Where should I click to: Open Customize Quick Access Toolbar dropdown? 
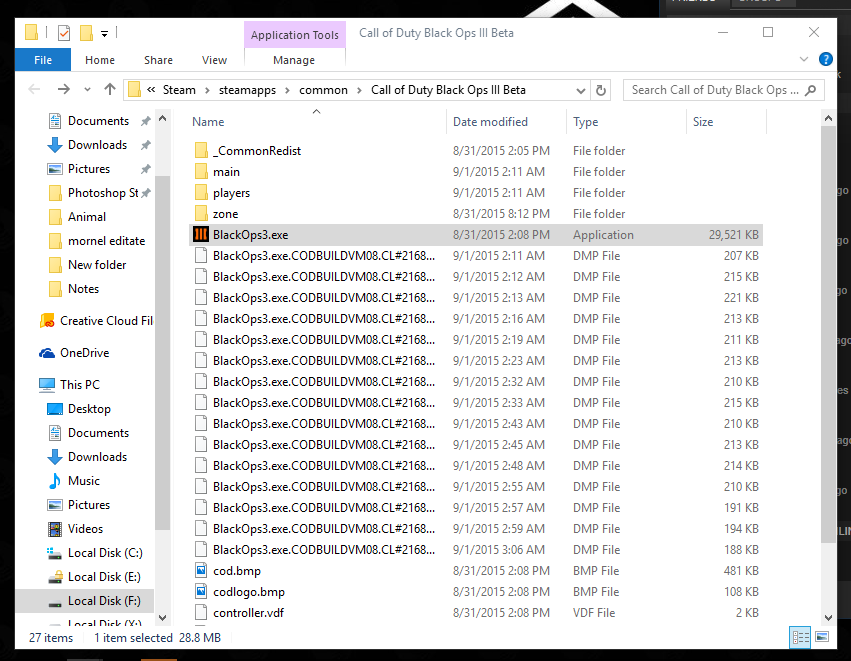pos(104,34)
